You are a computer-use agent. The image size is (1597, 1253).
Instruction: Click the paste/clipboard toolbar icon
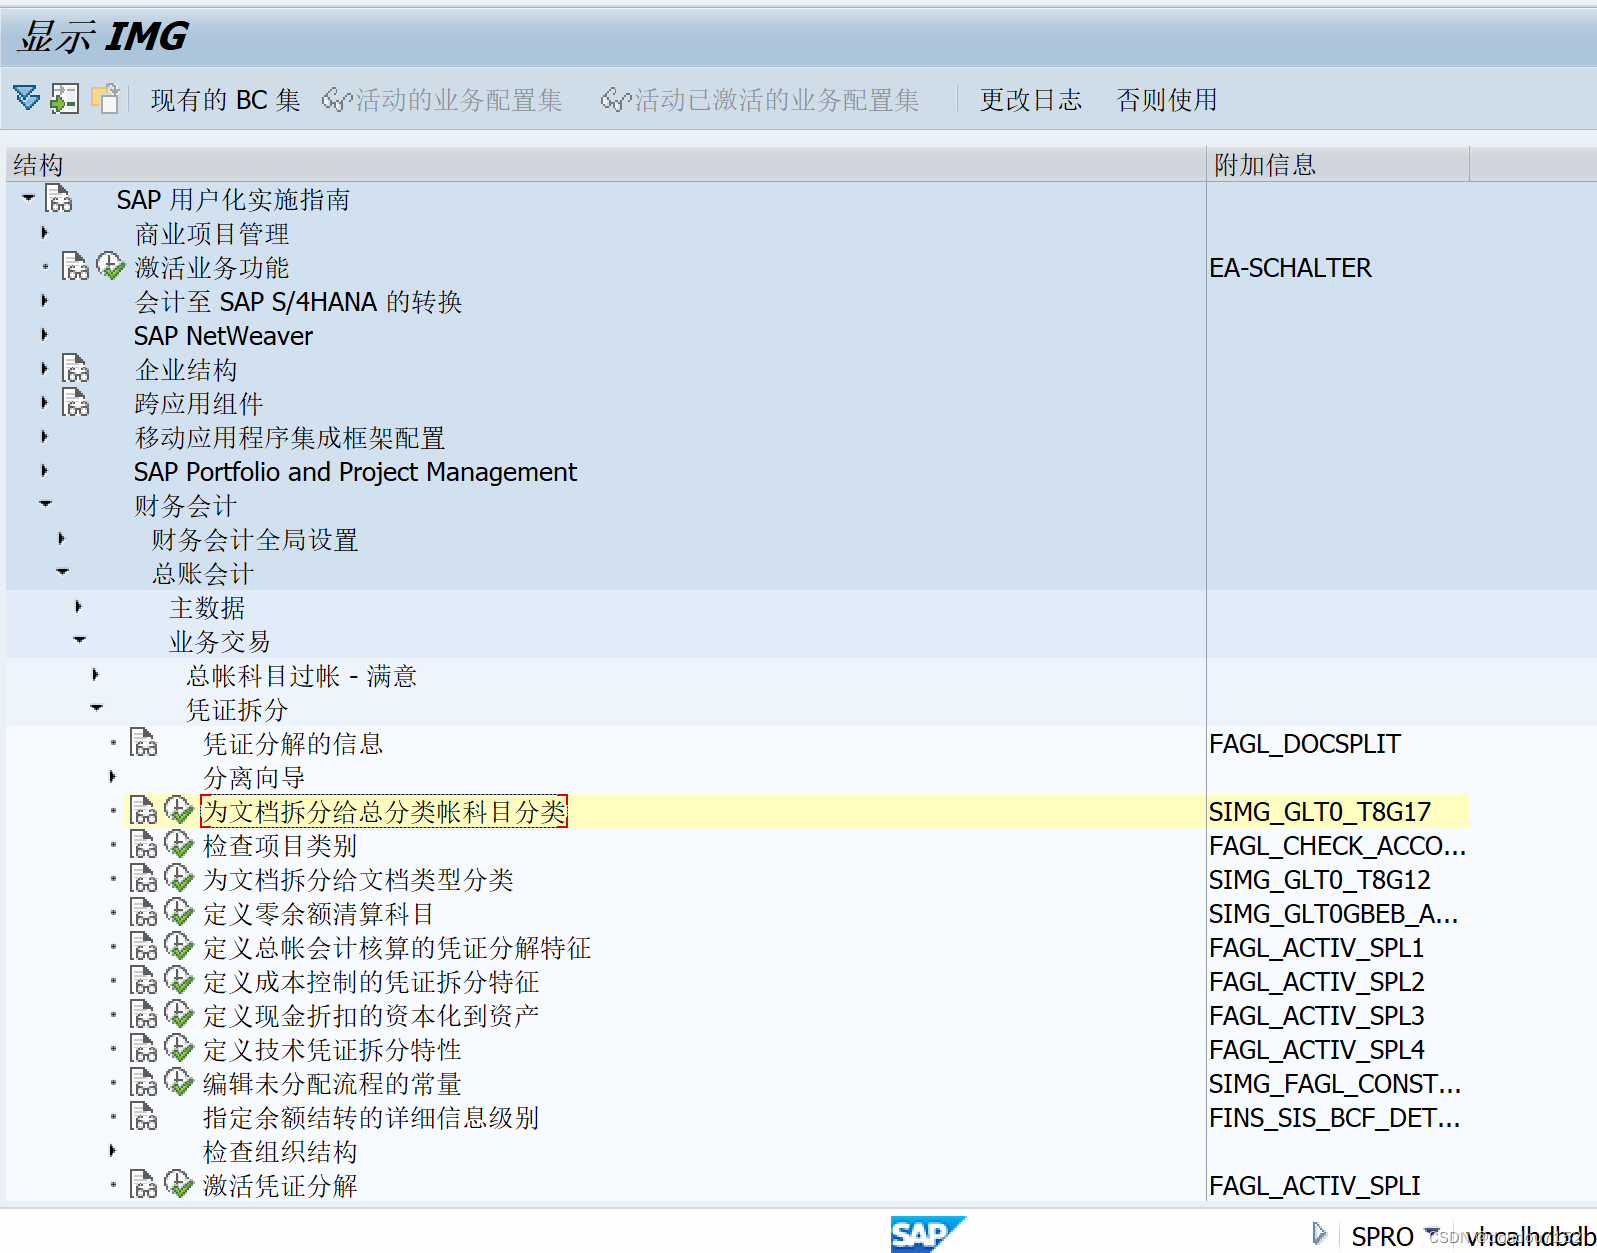click(105, 98)
